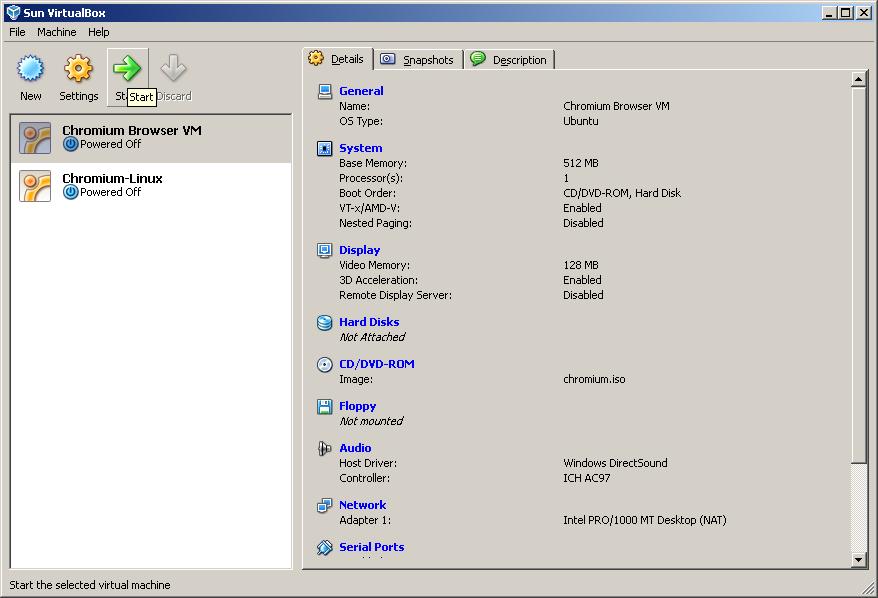Click power state icon of Chromium-Linux

click(71, 193)
